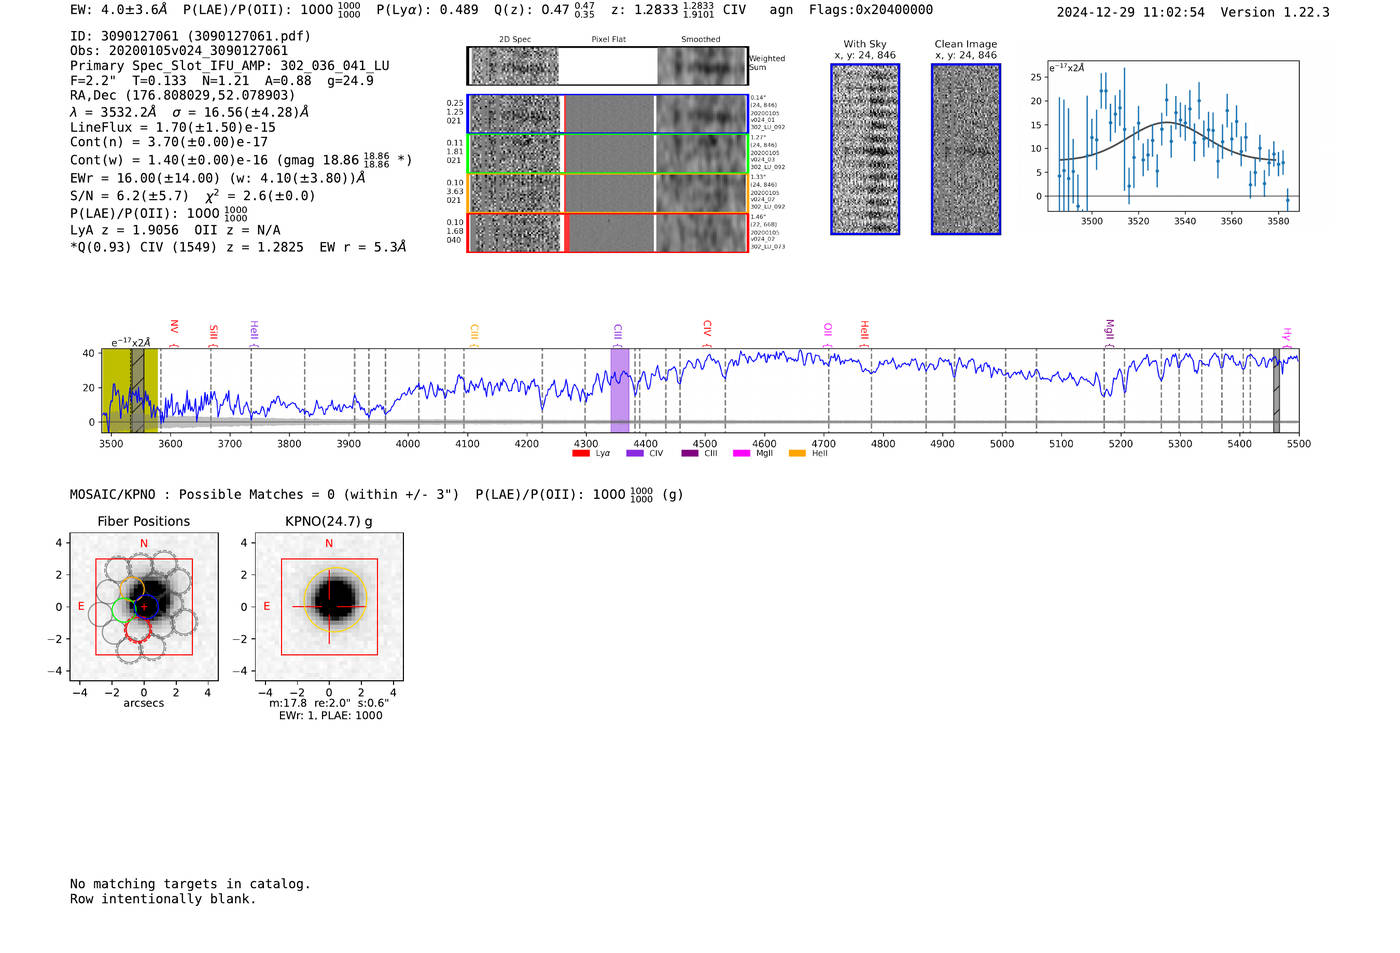Viewport: 1400px width, 953px height.
Task: Click the yellow aperture circle in KPNO image
Action: coord(336,598)
